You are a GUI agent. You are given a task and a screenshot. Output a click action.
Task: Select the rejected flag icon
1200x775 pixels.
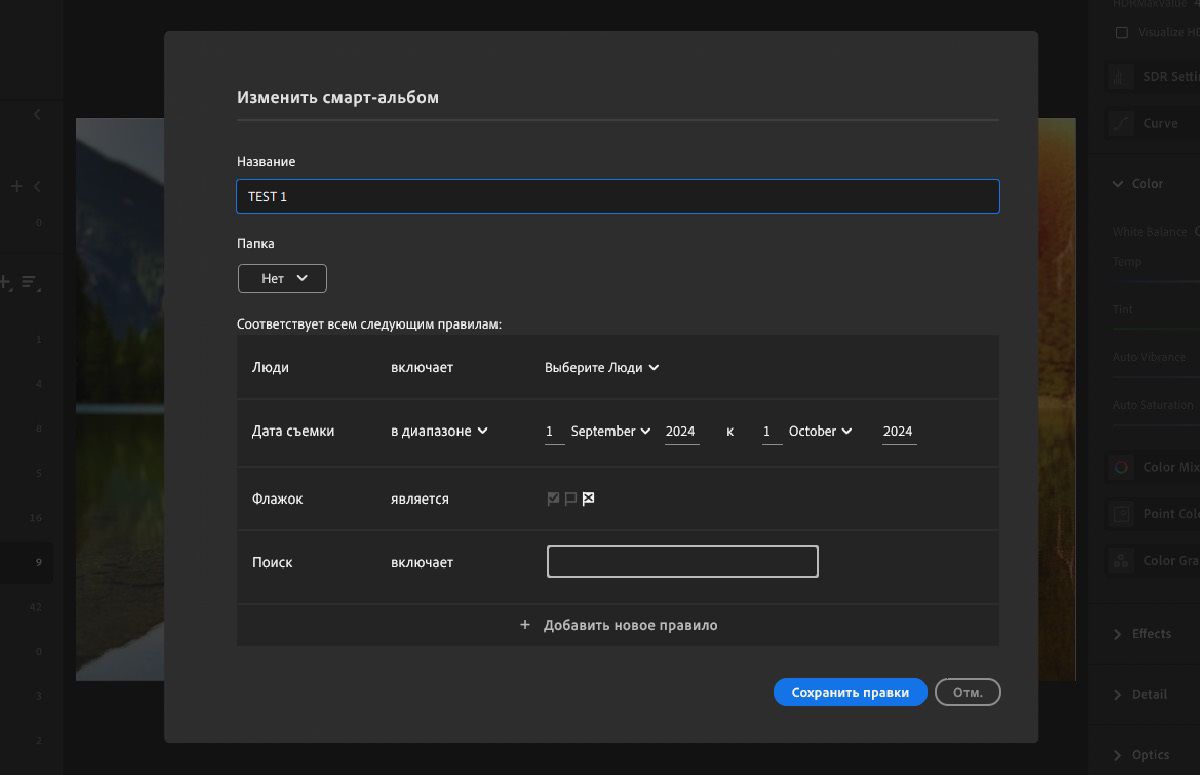[x=588, y=498]
